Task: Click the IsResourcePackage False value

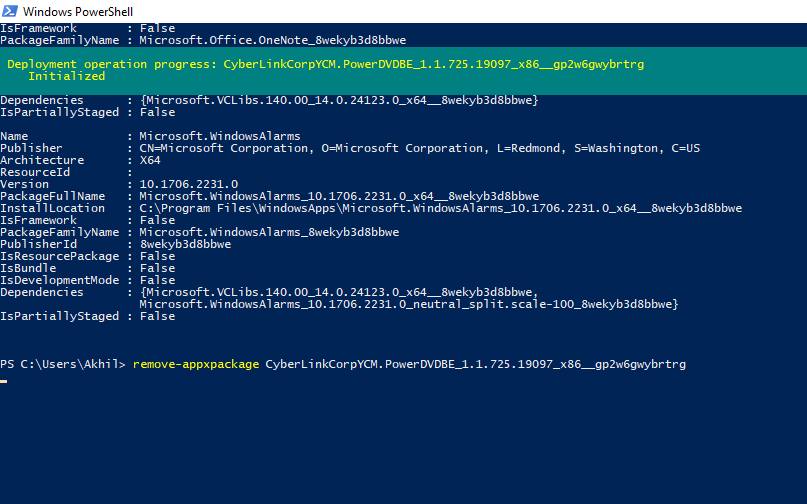Action: coord(157,256)
